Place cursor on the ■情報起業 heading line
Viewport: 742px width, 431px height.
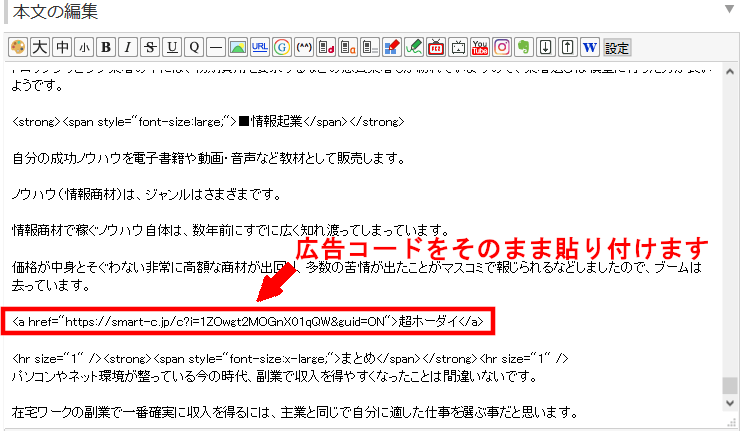point(208,122)
